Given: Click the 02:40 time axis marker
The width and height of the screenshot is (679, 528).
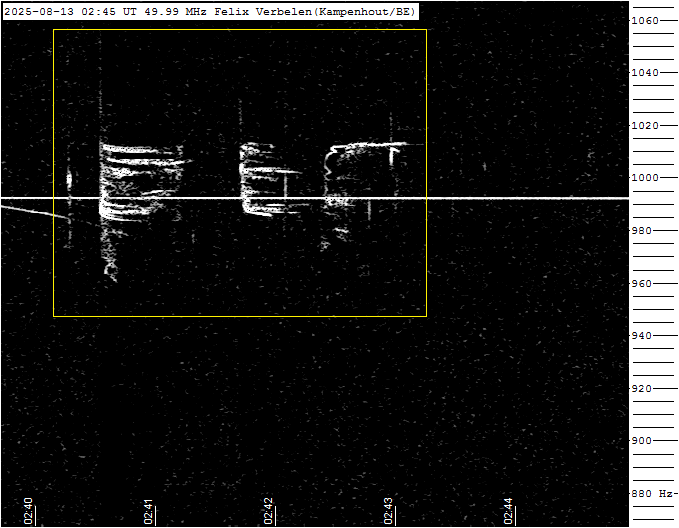Looking at the screenshot, I should tap(28, 511).
